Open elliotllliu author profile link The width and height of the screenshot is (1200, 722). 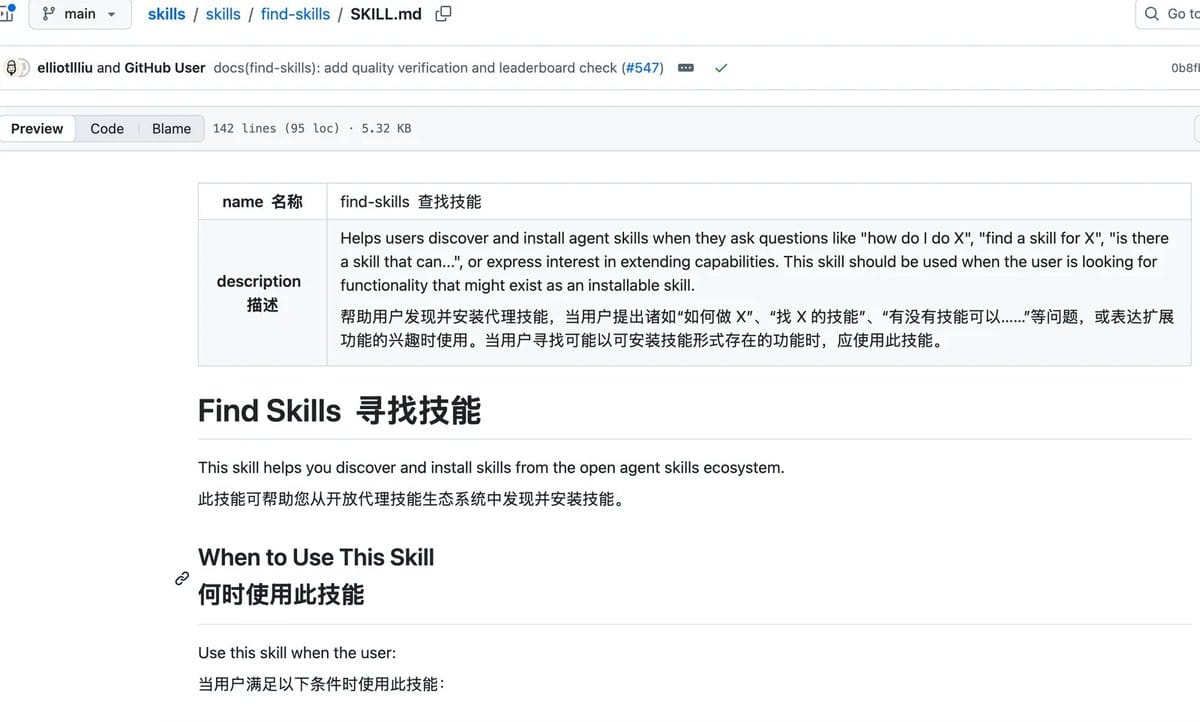pos(64,68)
